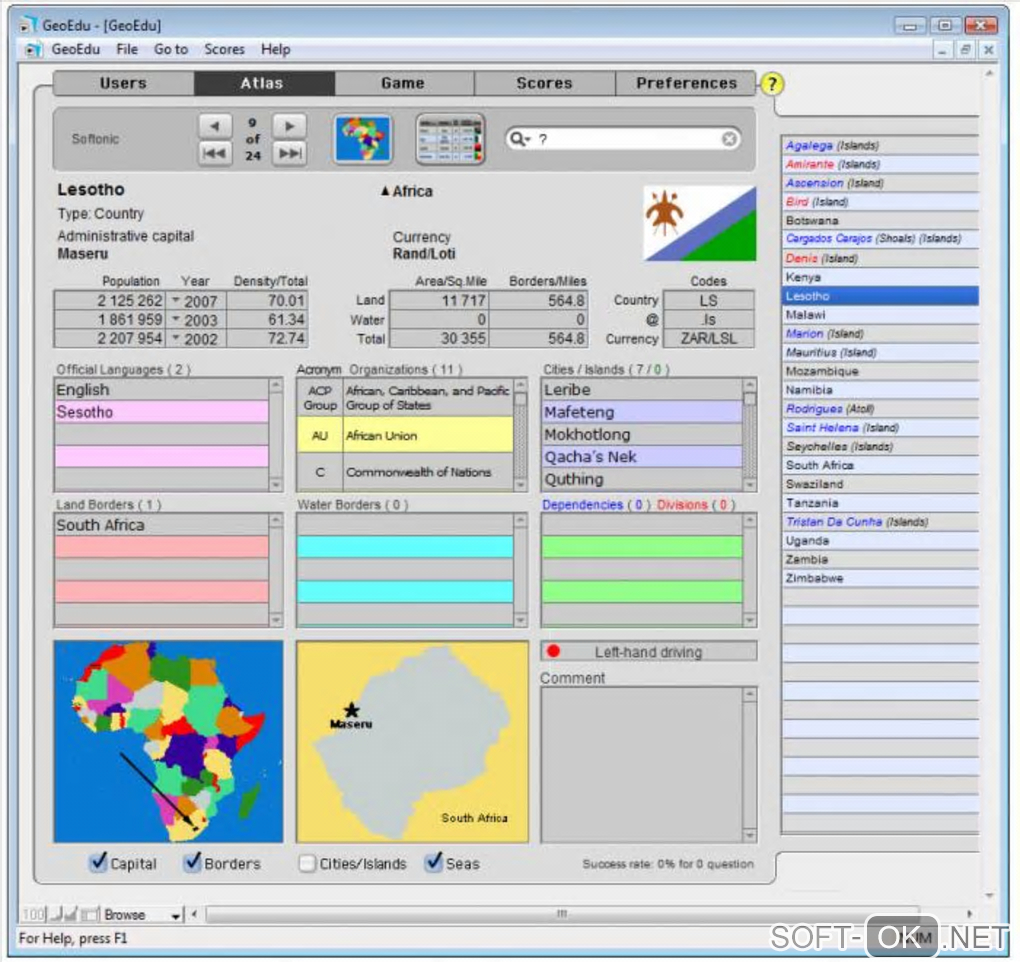Switch to the Users tab
1020x962 pixels.
pyautogui.click(x=124, y=83)
